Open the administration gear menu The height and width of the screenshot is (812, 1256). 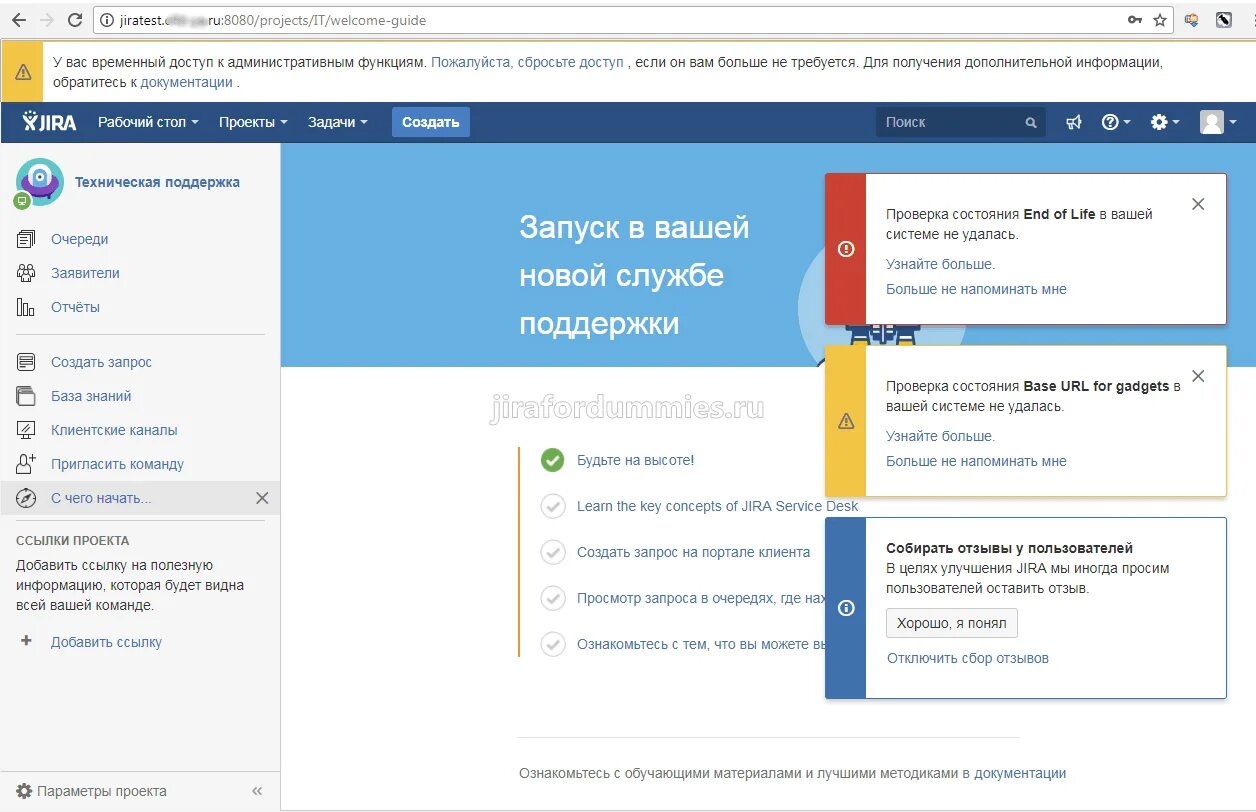[1165, 122]
